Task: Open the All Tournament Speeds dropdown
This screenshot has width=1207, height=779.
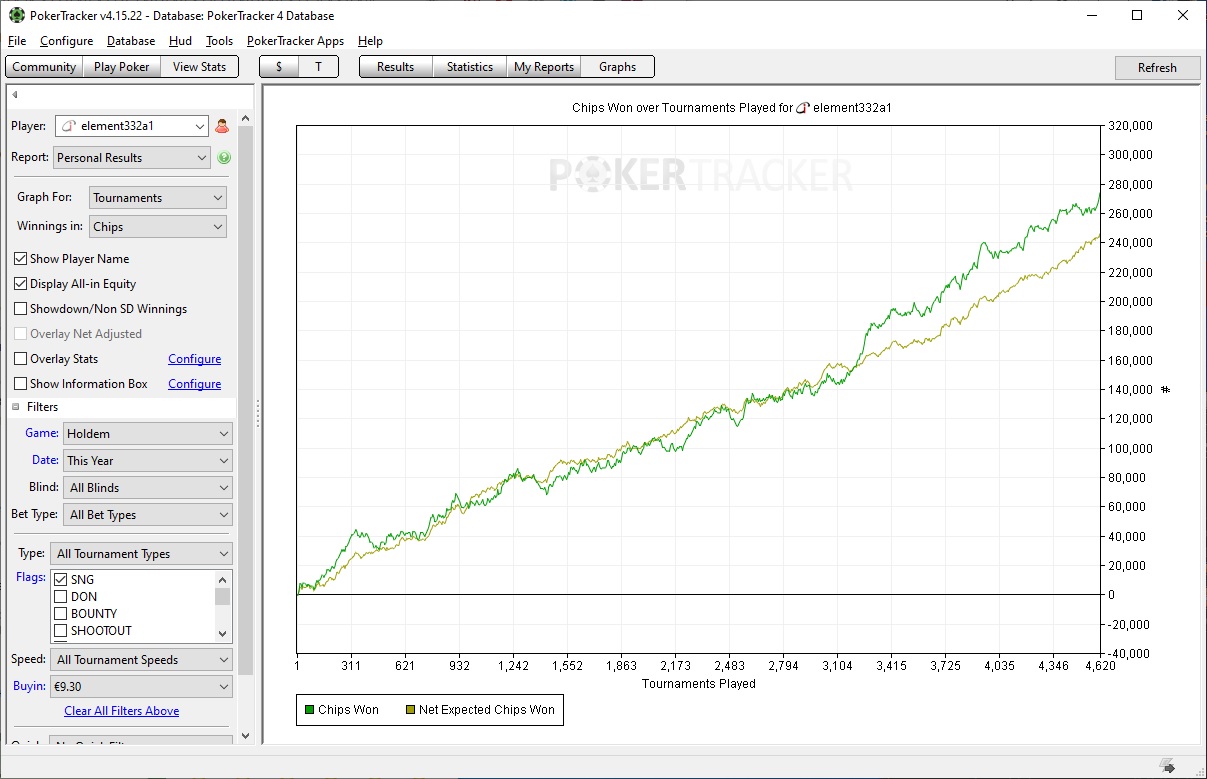Action: [142, 660]
